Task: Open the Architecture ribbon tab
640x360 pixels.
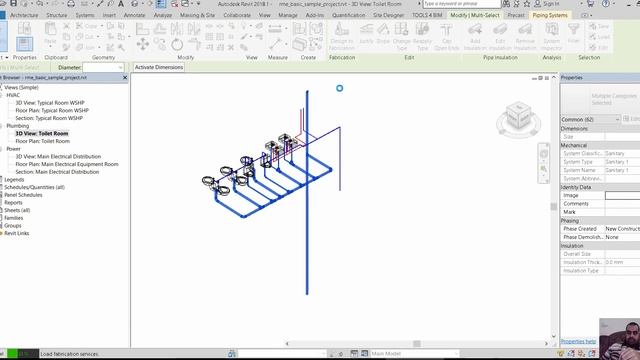Action: (24, 15)
